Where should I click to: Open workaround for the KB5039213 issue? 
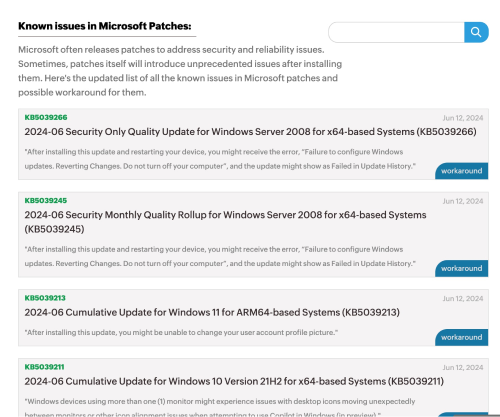462,337
